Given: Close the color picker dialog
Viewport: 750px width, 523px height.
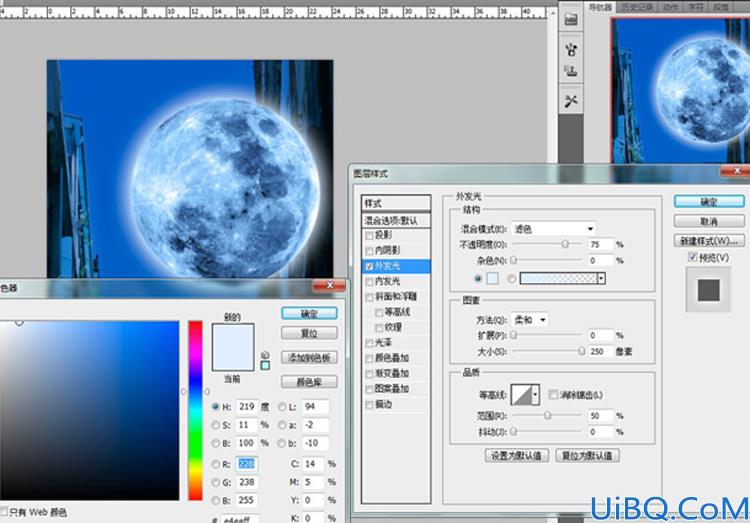Looking at the screenshot, I should [x=329, y=285].
